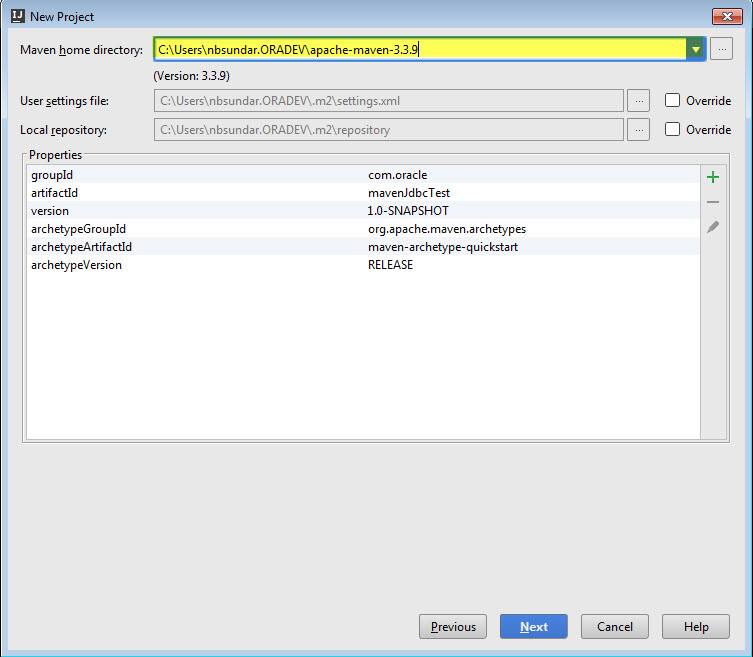Select the archetypeGroupId property row
Image resolution: width=753 pixels, height=657 pixels.
coord(363,229)
